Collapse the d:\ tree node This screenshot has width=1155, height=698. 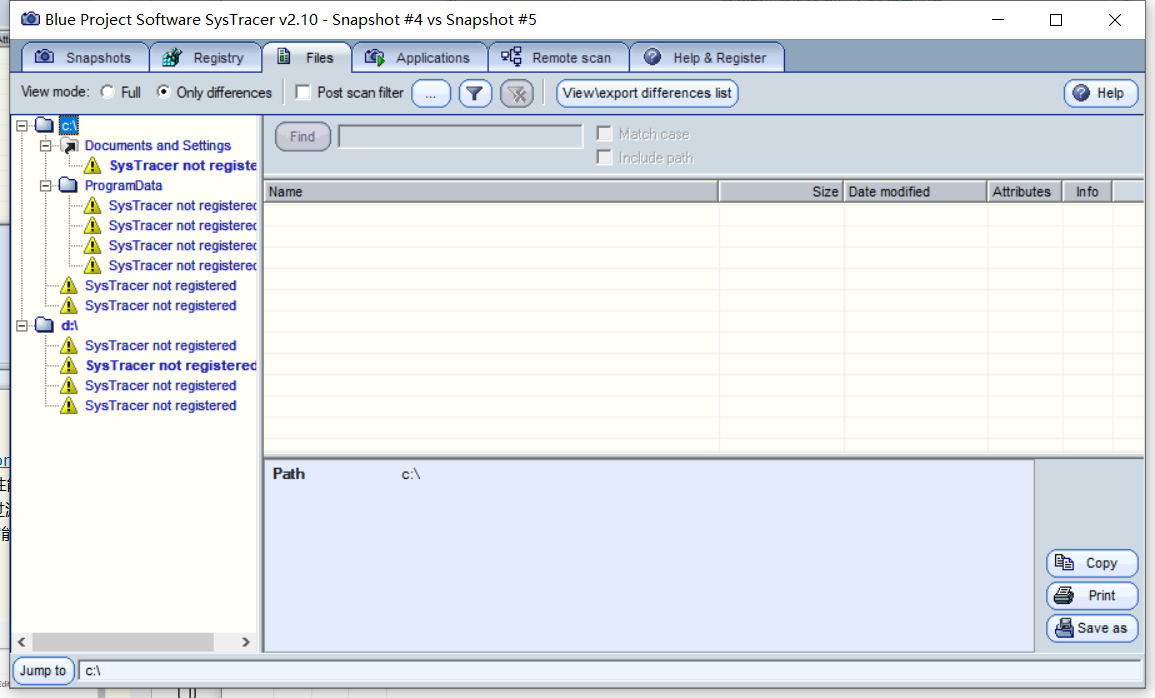pos(22,325)
